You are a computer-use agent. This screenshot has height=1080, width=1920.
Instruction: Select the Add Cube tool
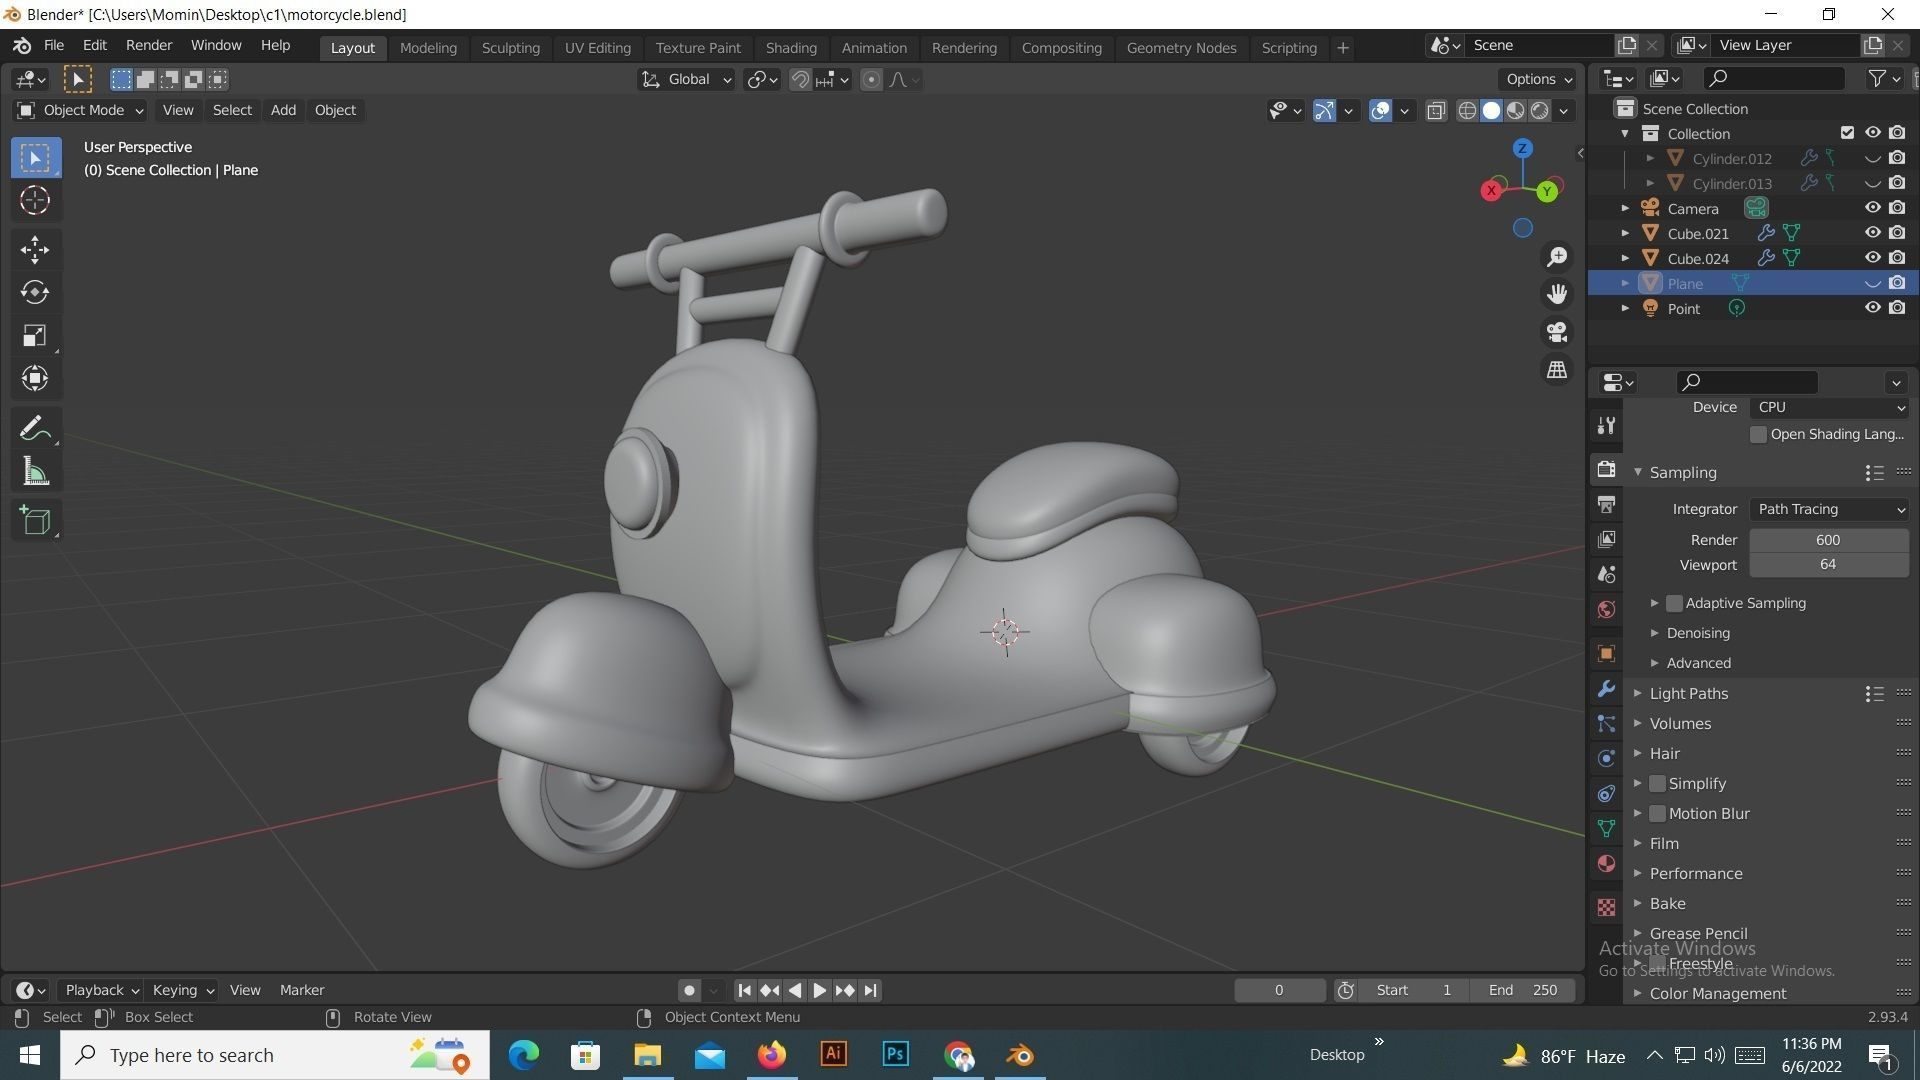35,521
